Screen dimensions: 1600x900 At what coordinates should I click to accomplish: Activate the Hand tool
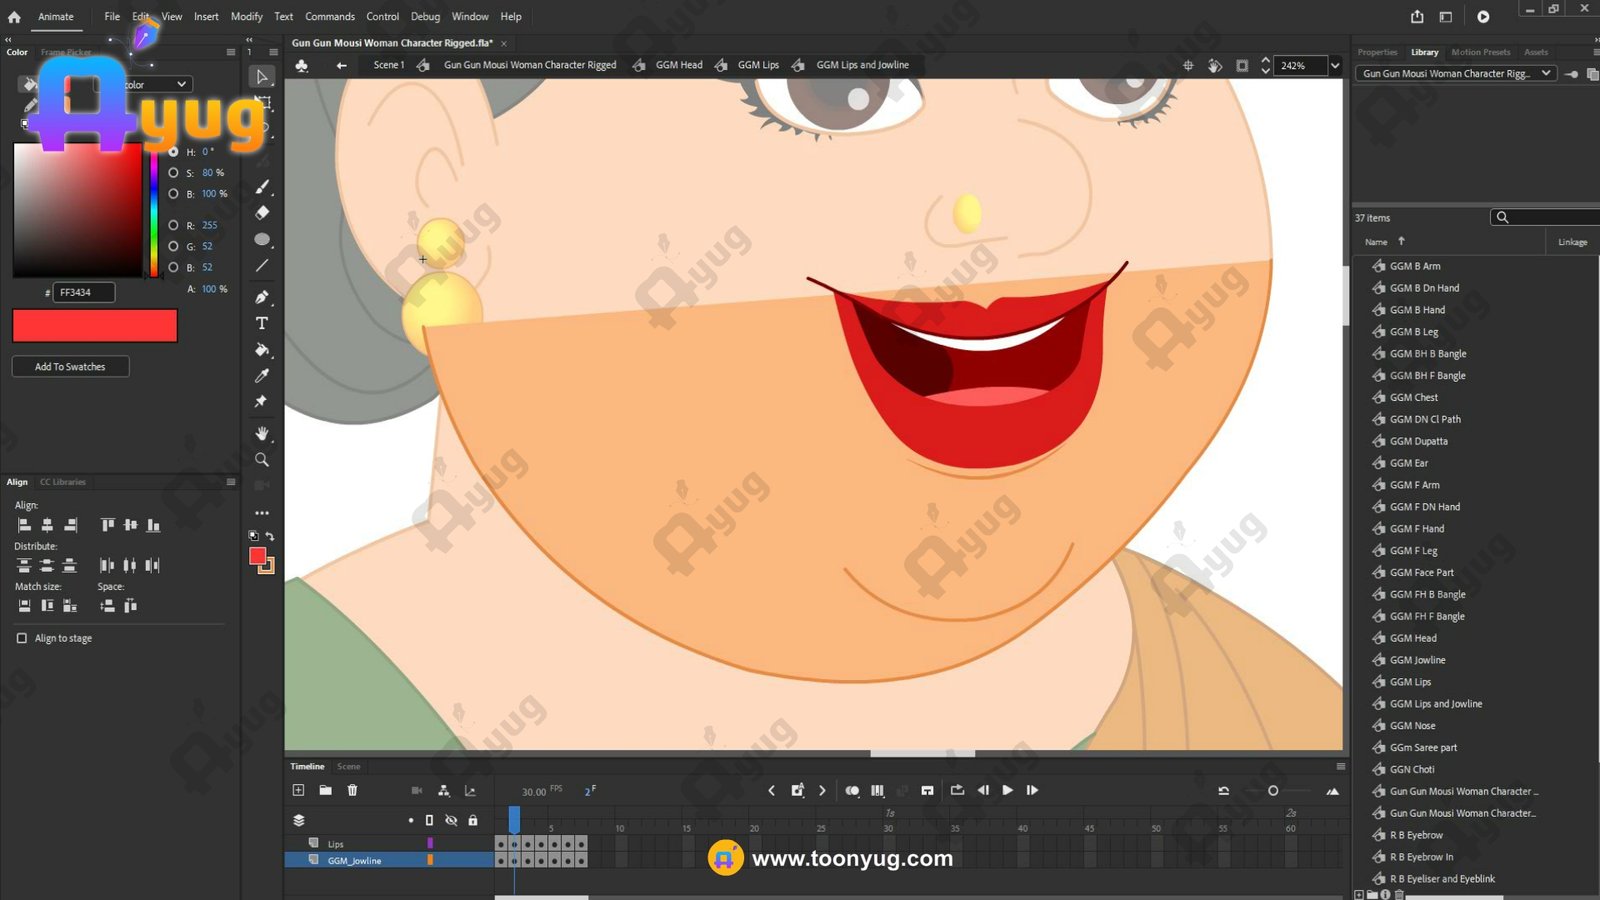tap(262, 433)
